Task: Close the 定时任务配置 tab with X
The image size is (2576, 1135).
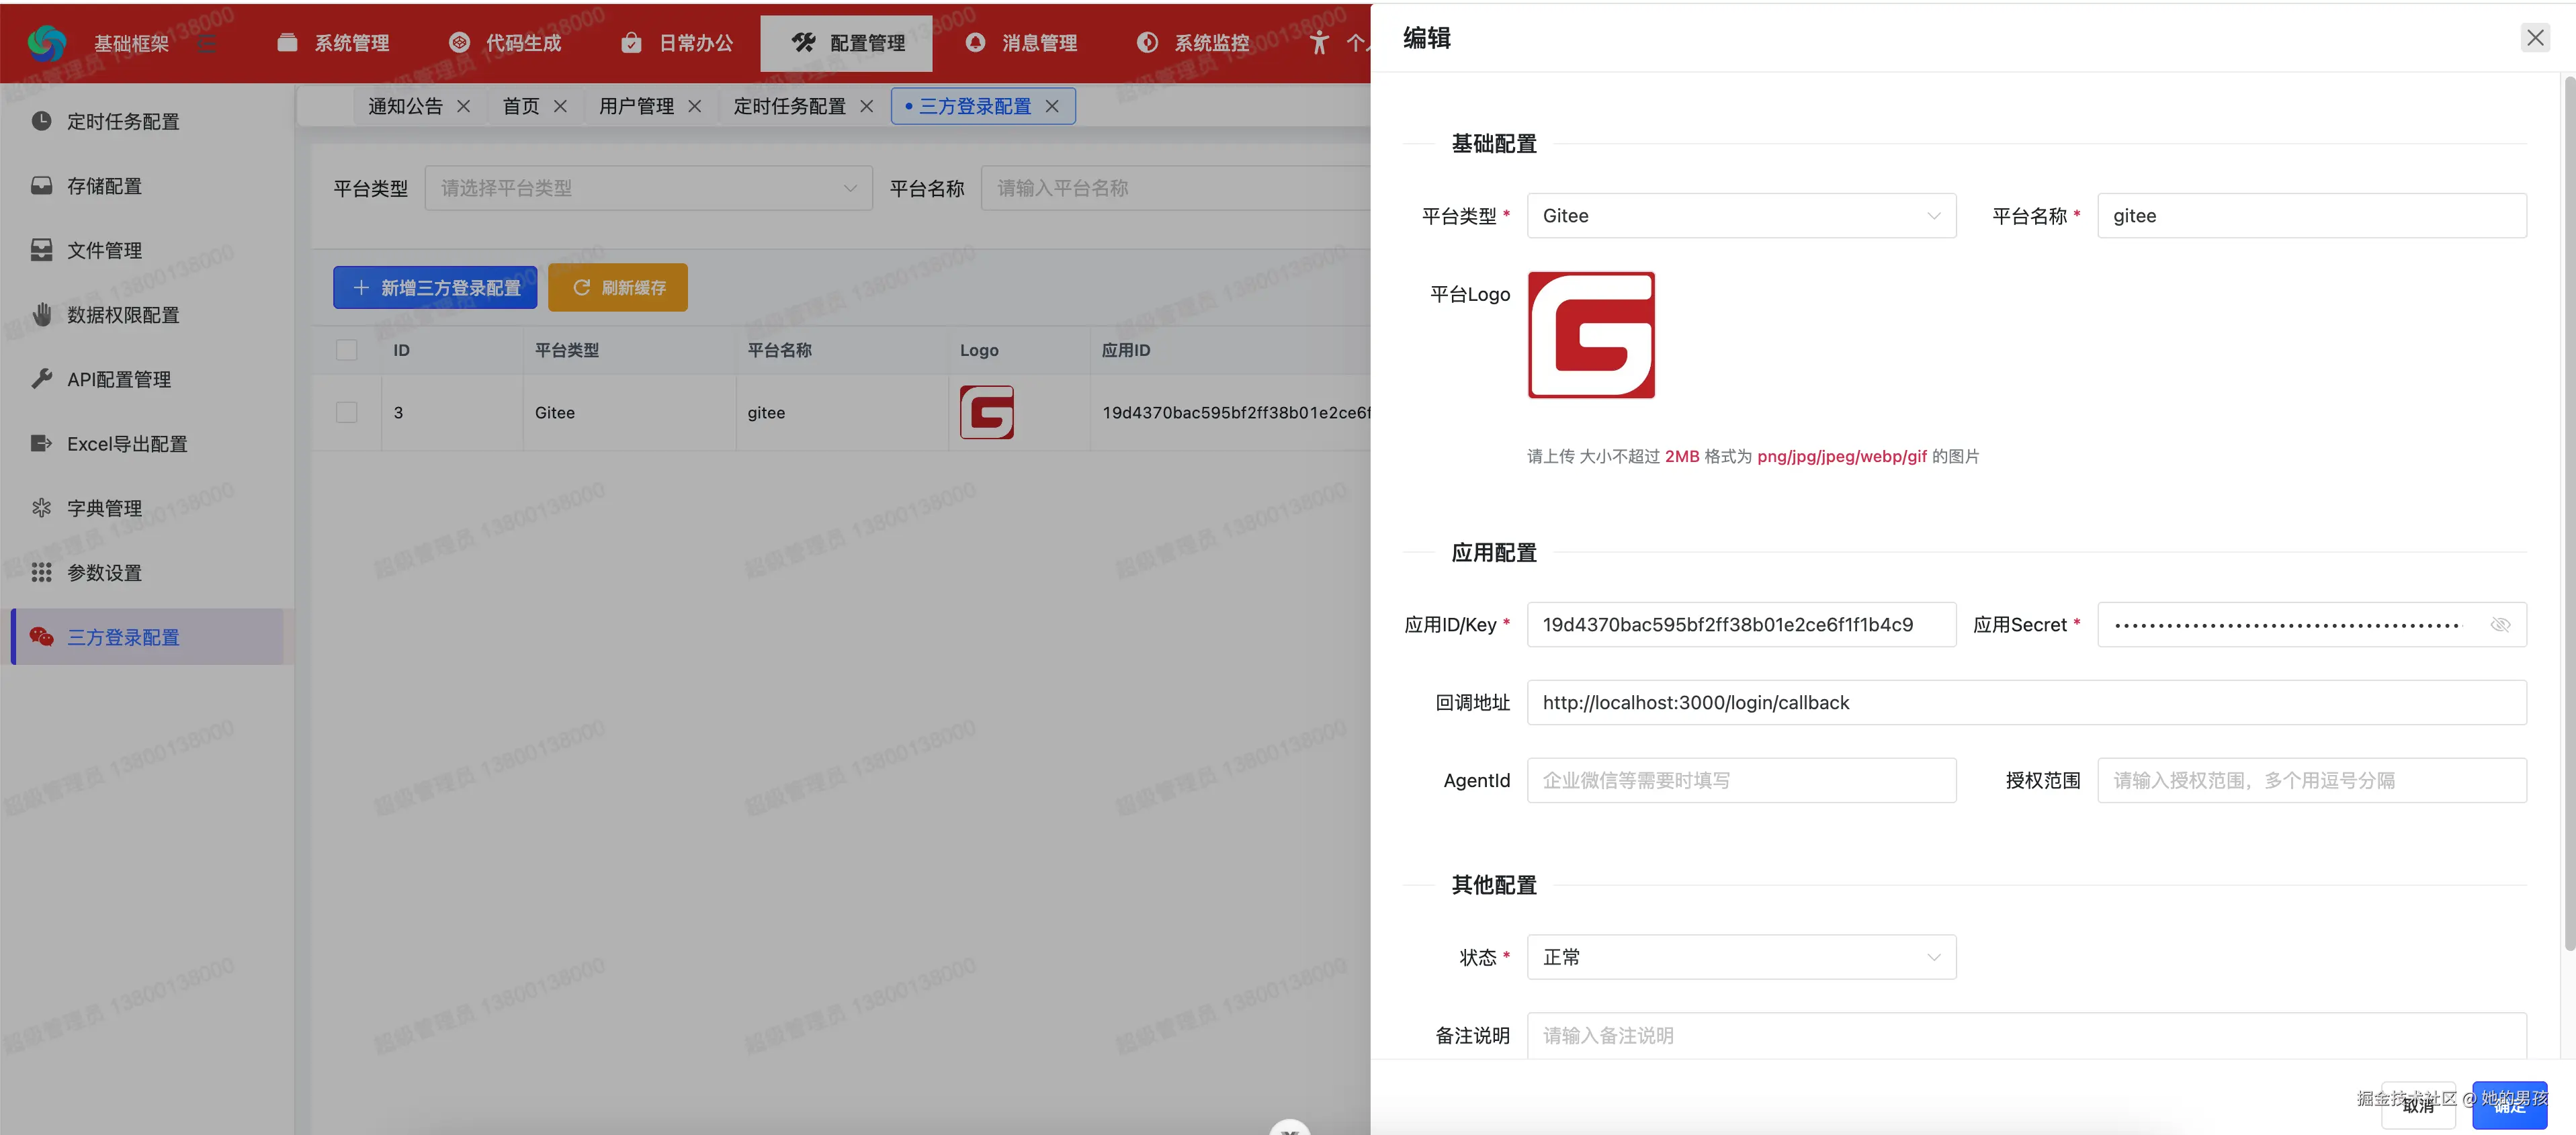Action: pyautogui.click(x=867, y=106)
